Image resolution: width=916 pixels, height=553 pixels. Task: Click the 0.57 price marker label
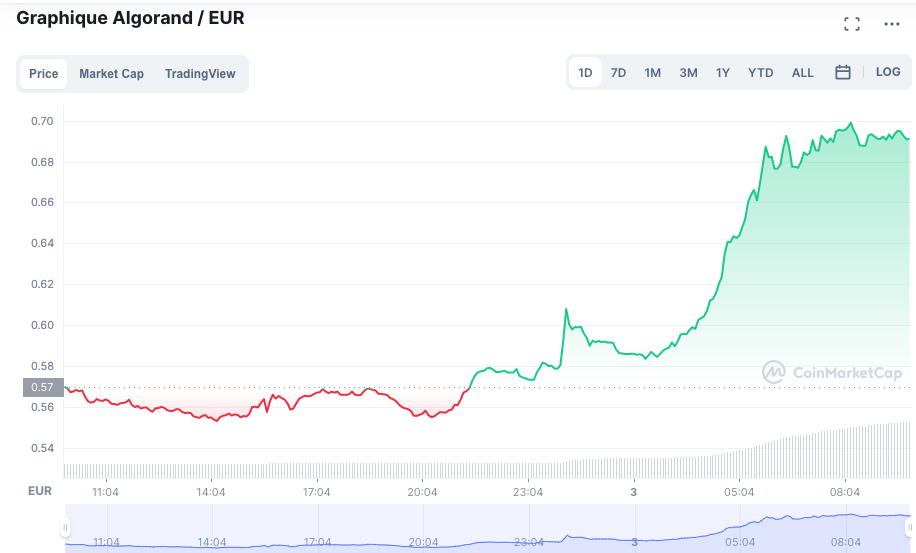(42, 387)
